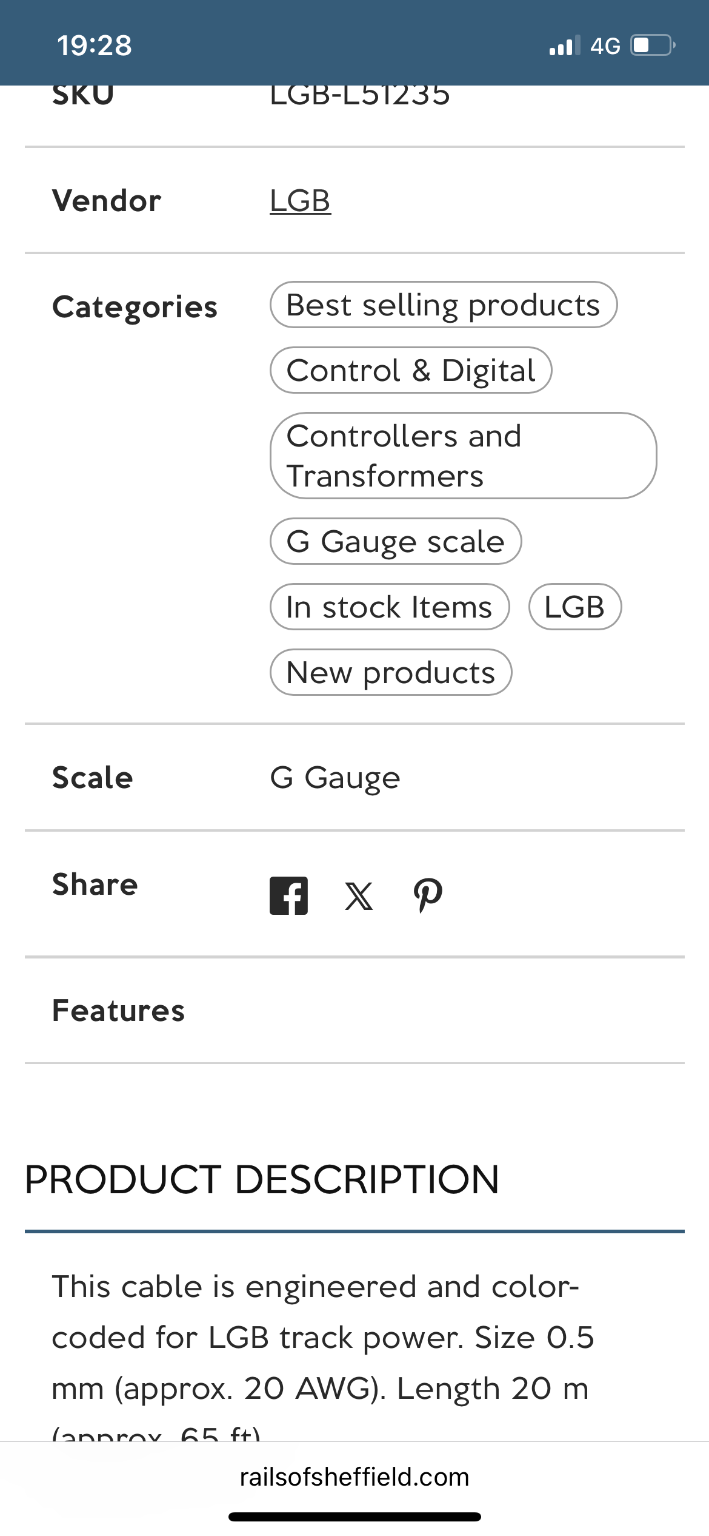The height and width of the screenshot is (1536, 709).
Task: Open Controllers and Transformers category tag
Action: point(463,456)
